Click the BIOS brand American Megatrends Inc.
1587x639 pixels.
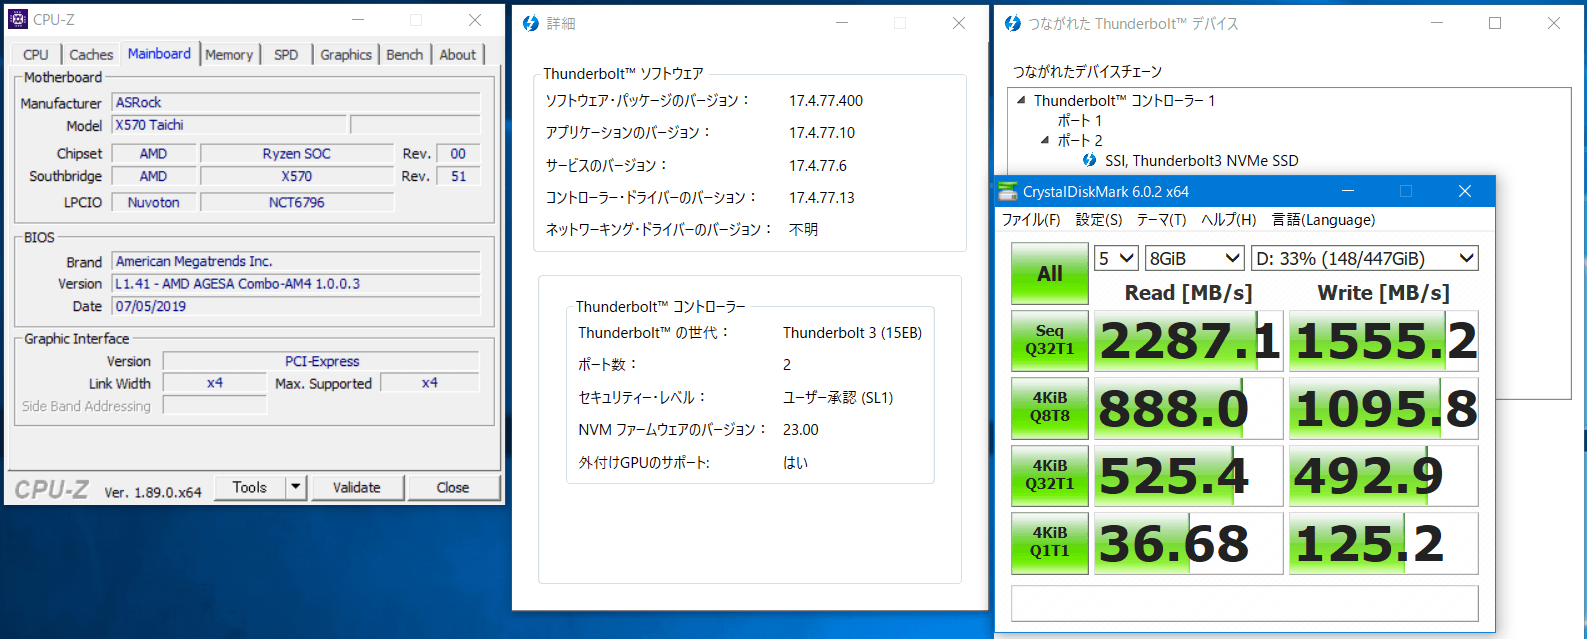point(296,261)
